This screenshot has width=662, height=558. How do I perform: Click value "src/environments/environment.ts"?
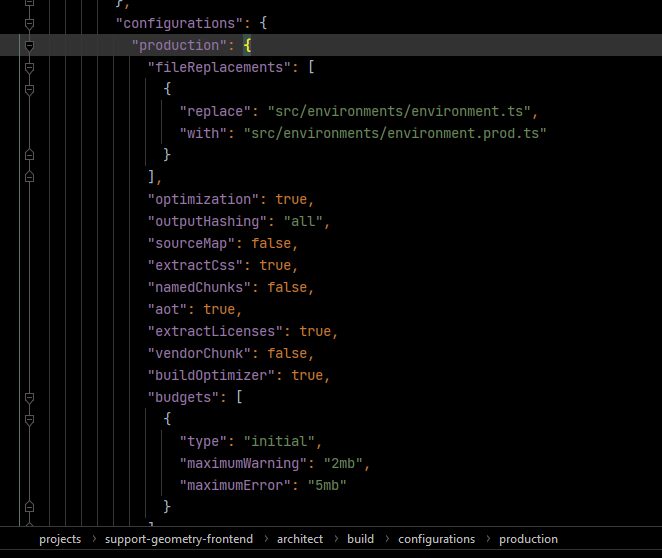[399, 111]
